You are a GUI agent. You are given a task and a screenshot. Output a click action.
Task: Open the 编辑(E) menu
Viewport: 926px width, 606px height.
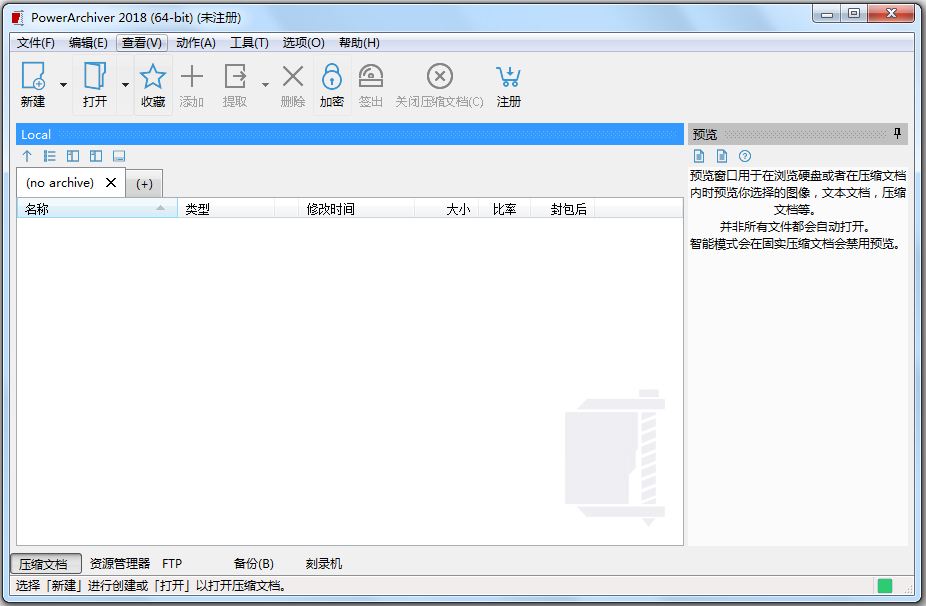88,43
